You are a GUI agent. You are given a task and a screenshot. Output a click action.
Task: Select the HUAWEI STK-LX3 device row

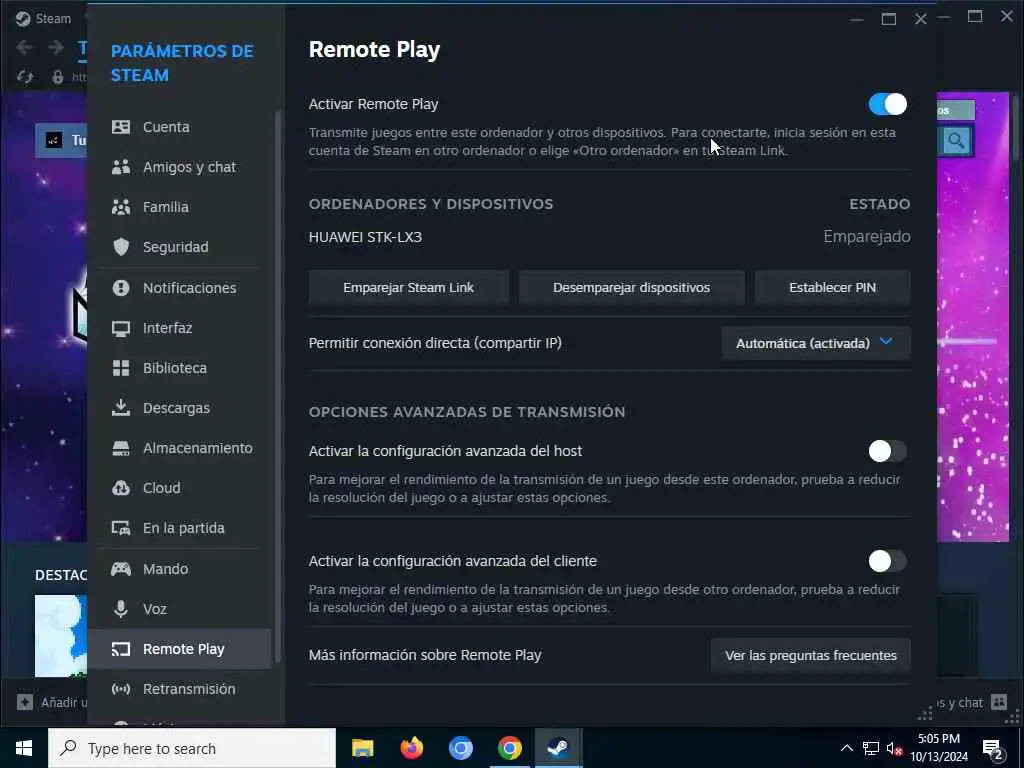click(x=609, y=236)
